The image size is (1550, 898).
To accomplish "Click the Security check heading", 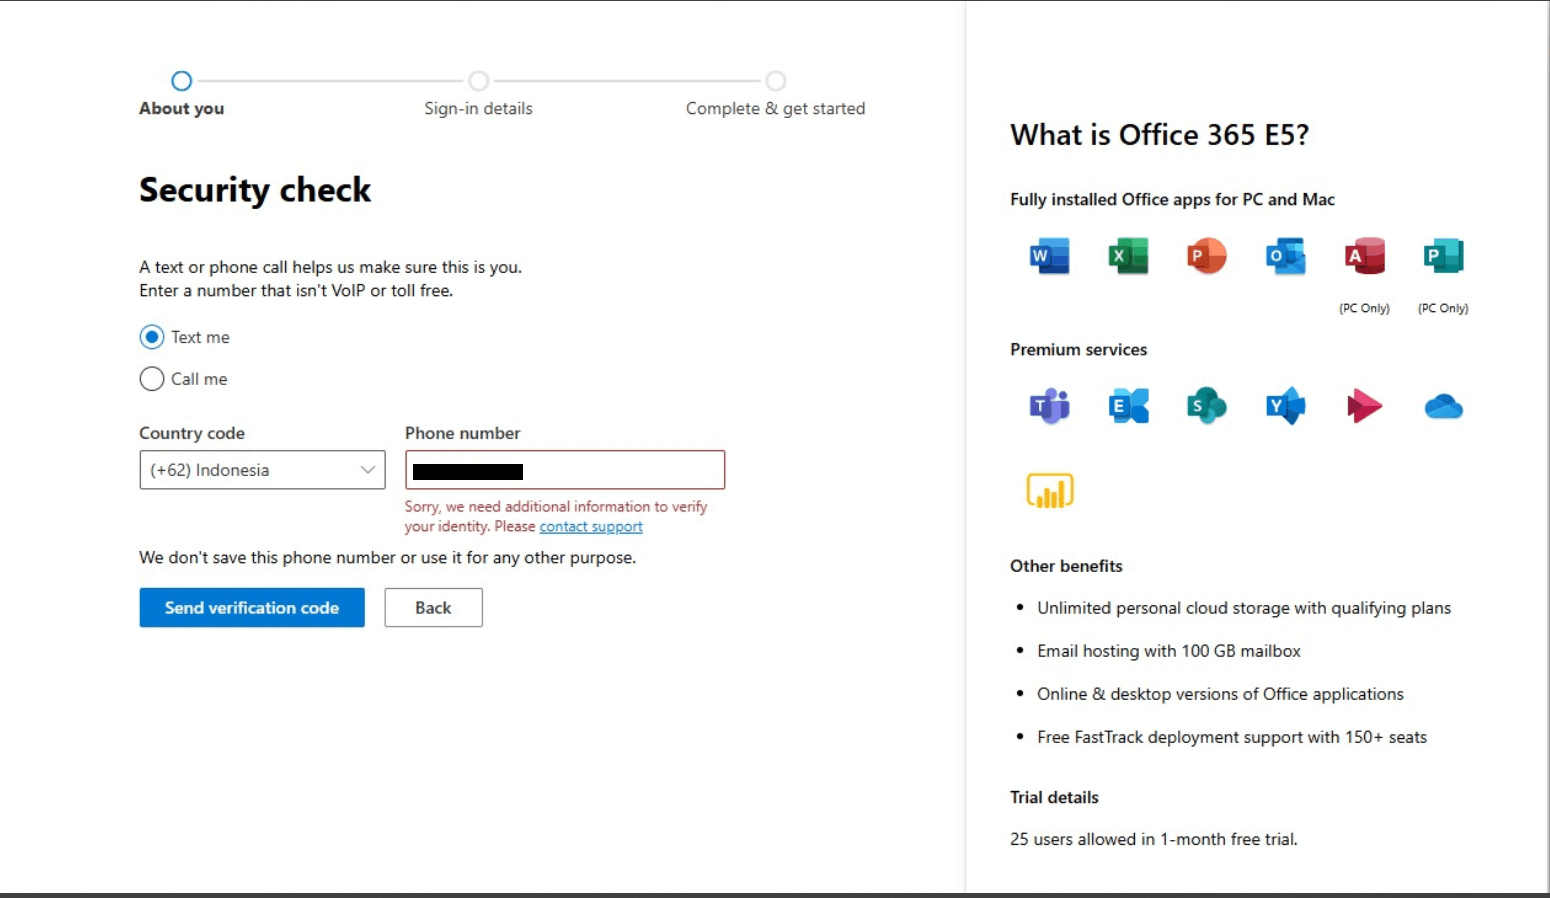I will point(255,190).
